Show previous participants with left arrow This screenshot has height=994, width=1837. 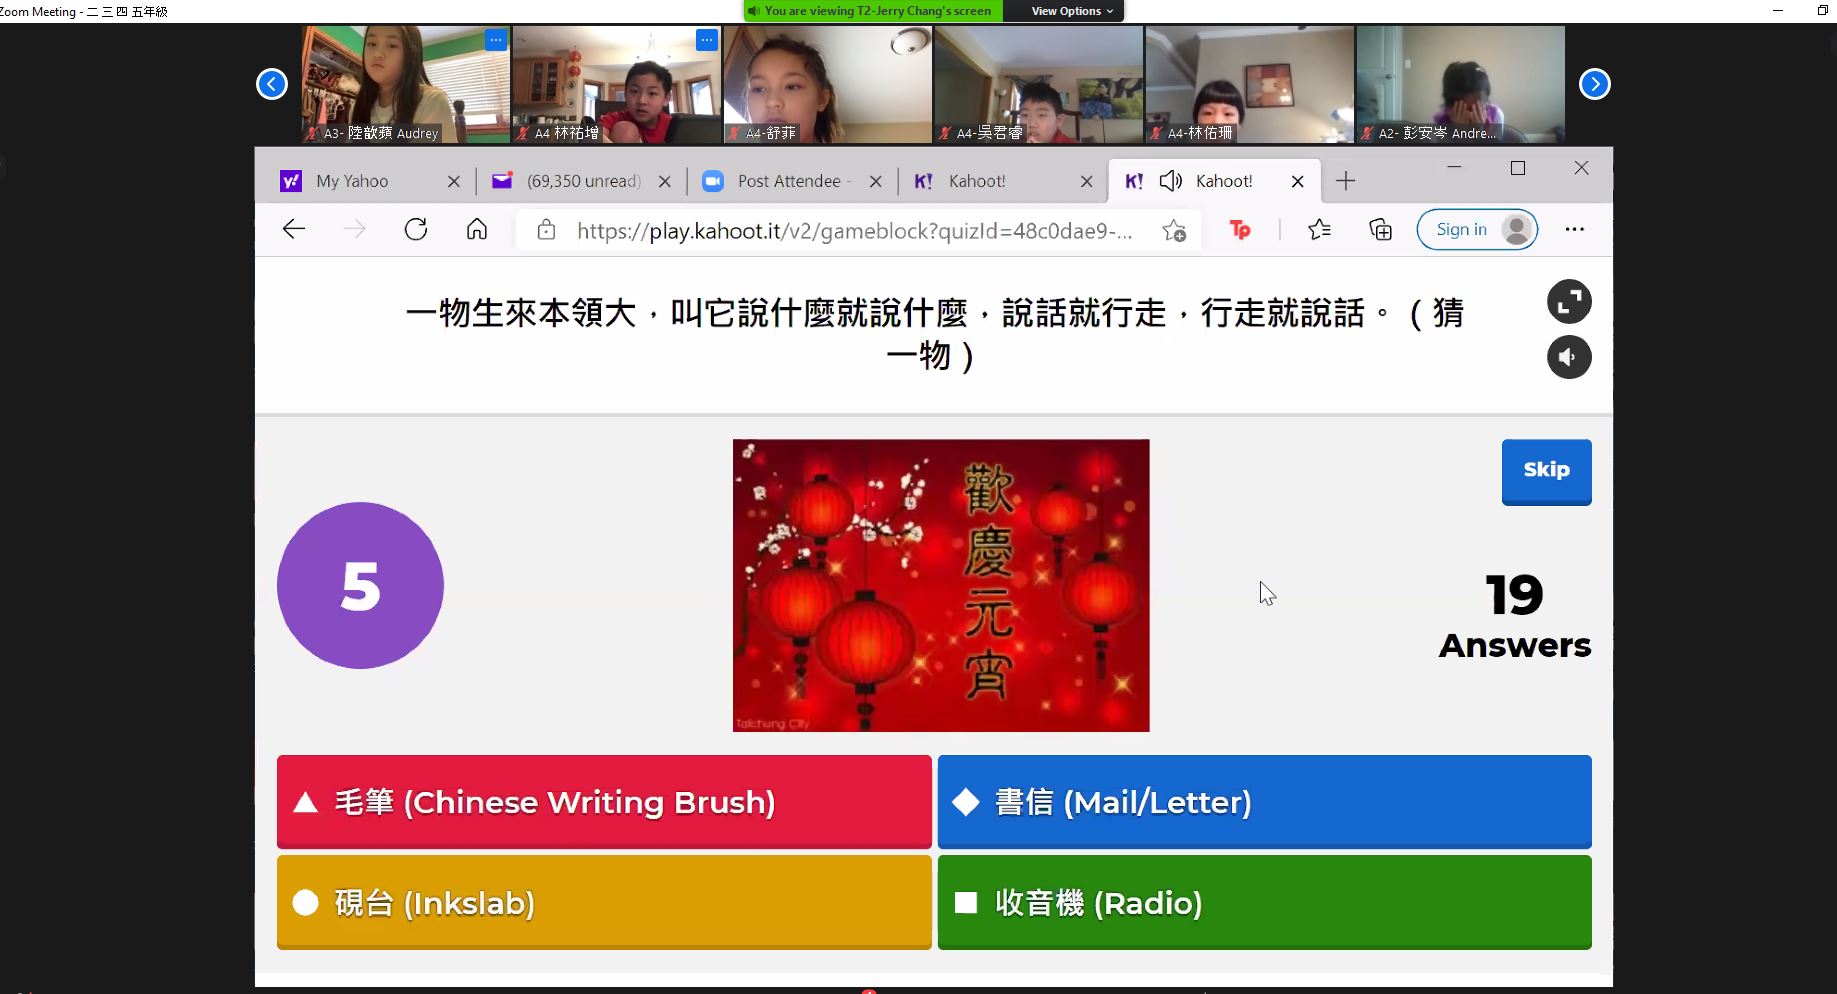pyautogui.click(x=272, y=84)
